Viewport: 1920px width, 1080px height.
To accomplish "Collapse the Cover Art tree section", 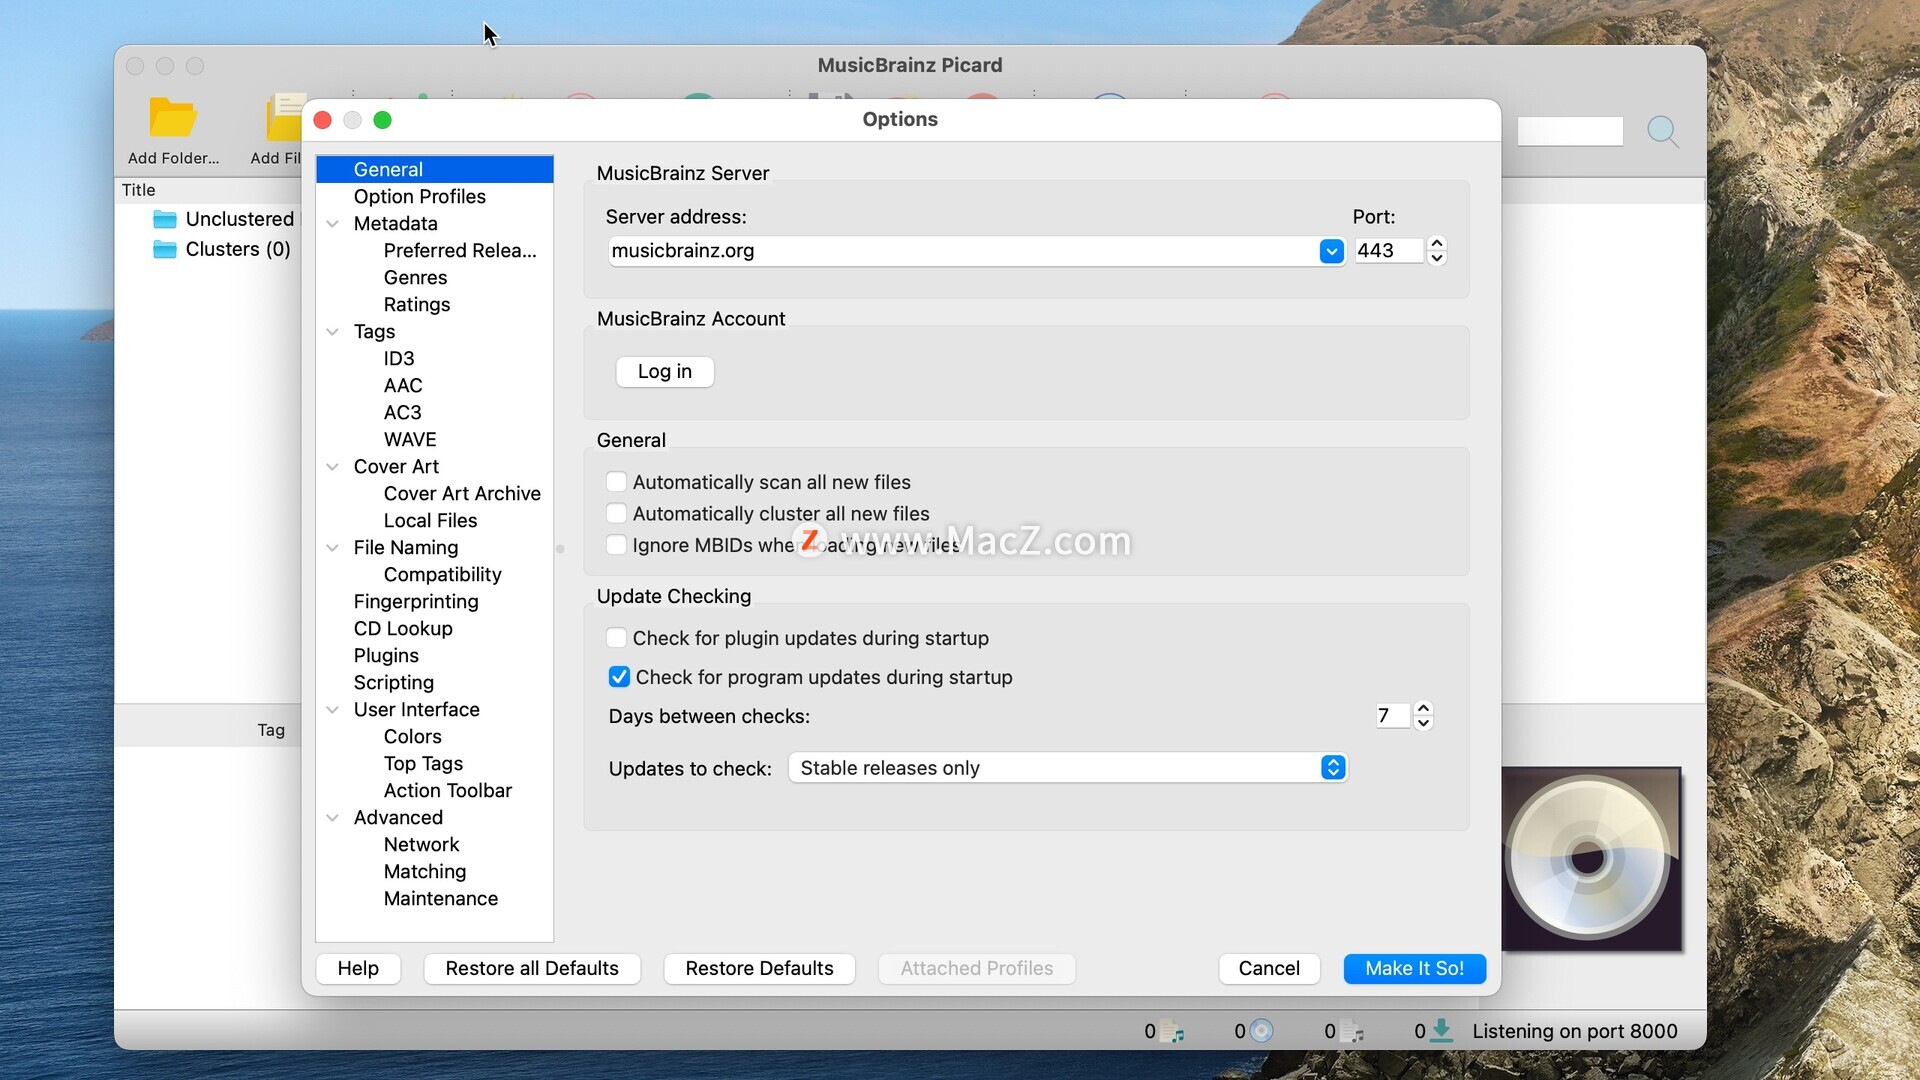I will tap(333, 467).
